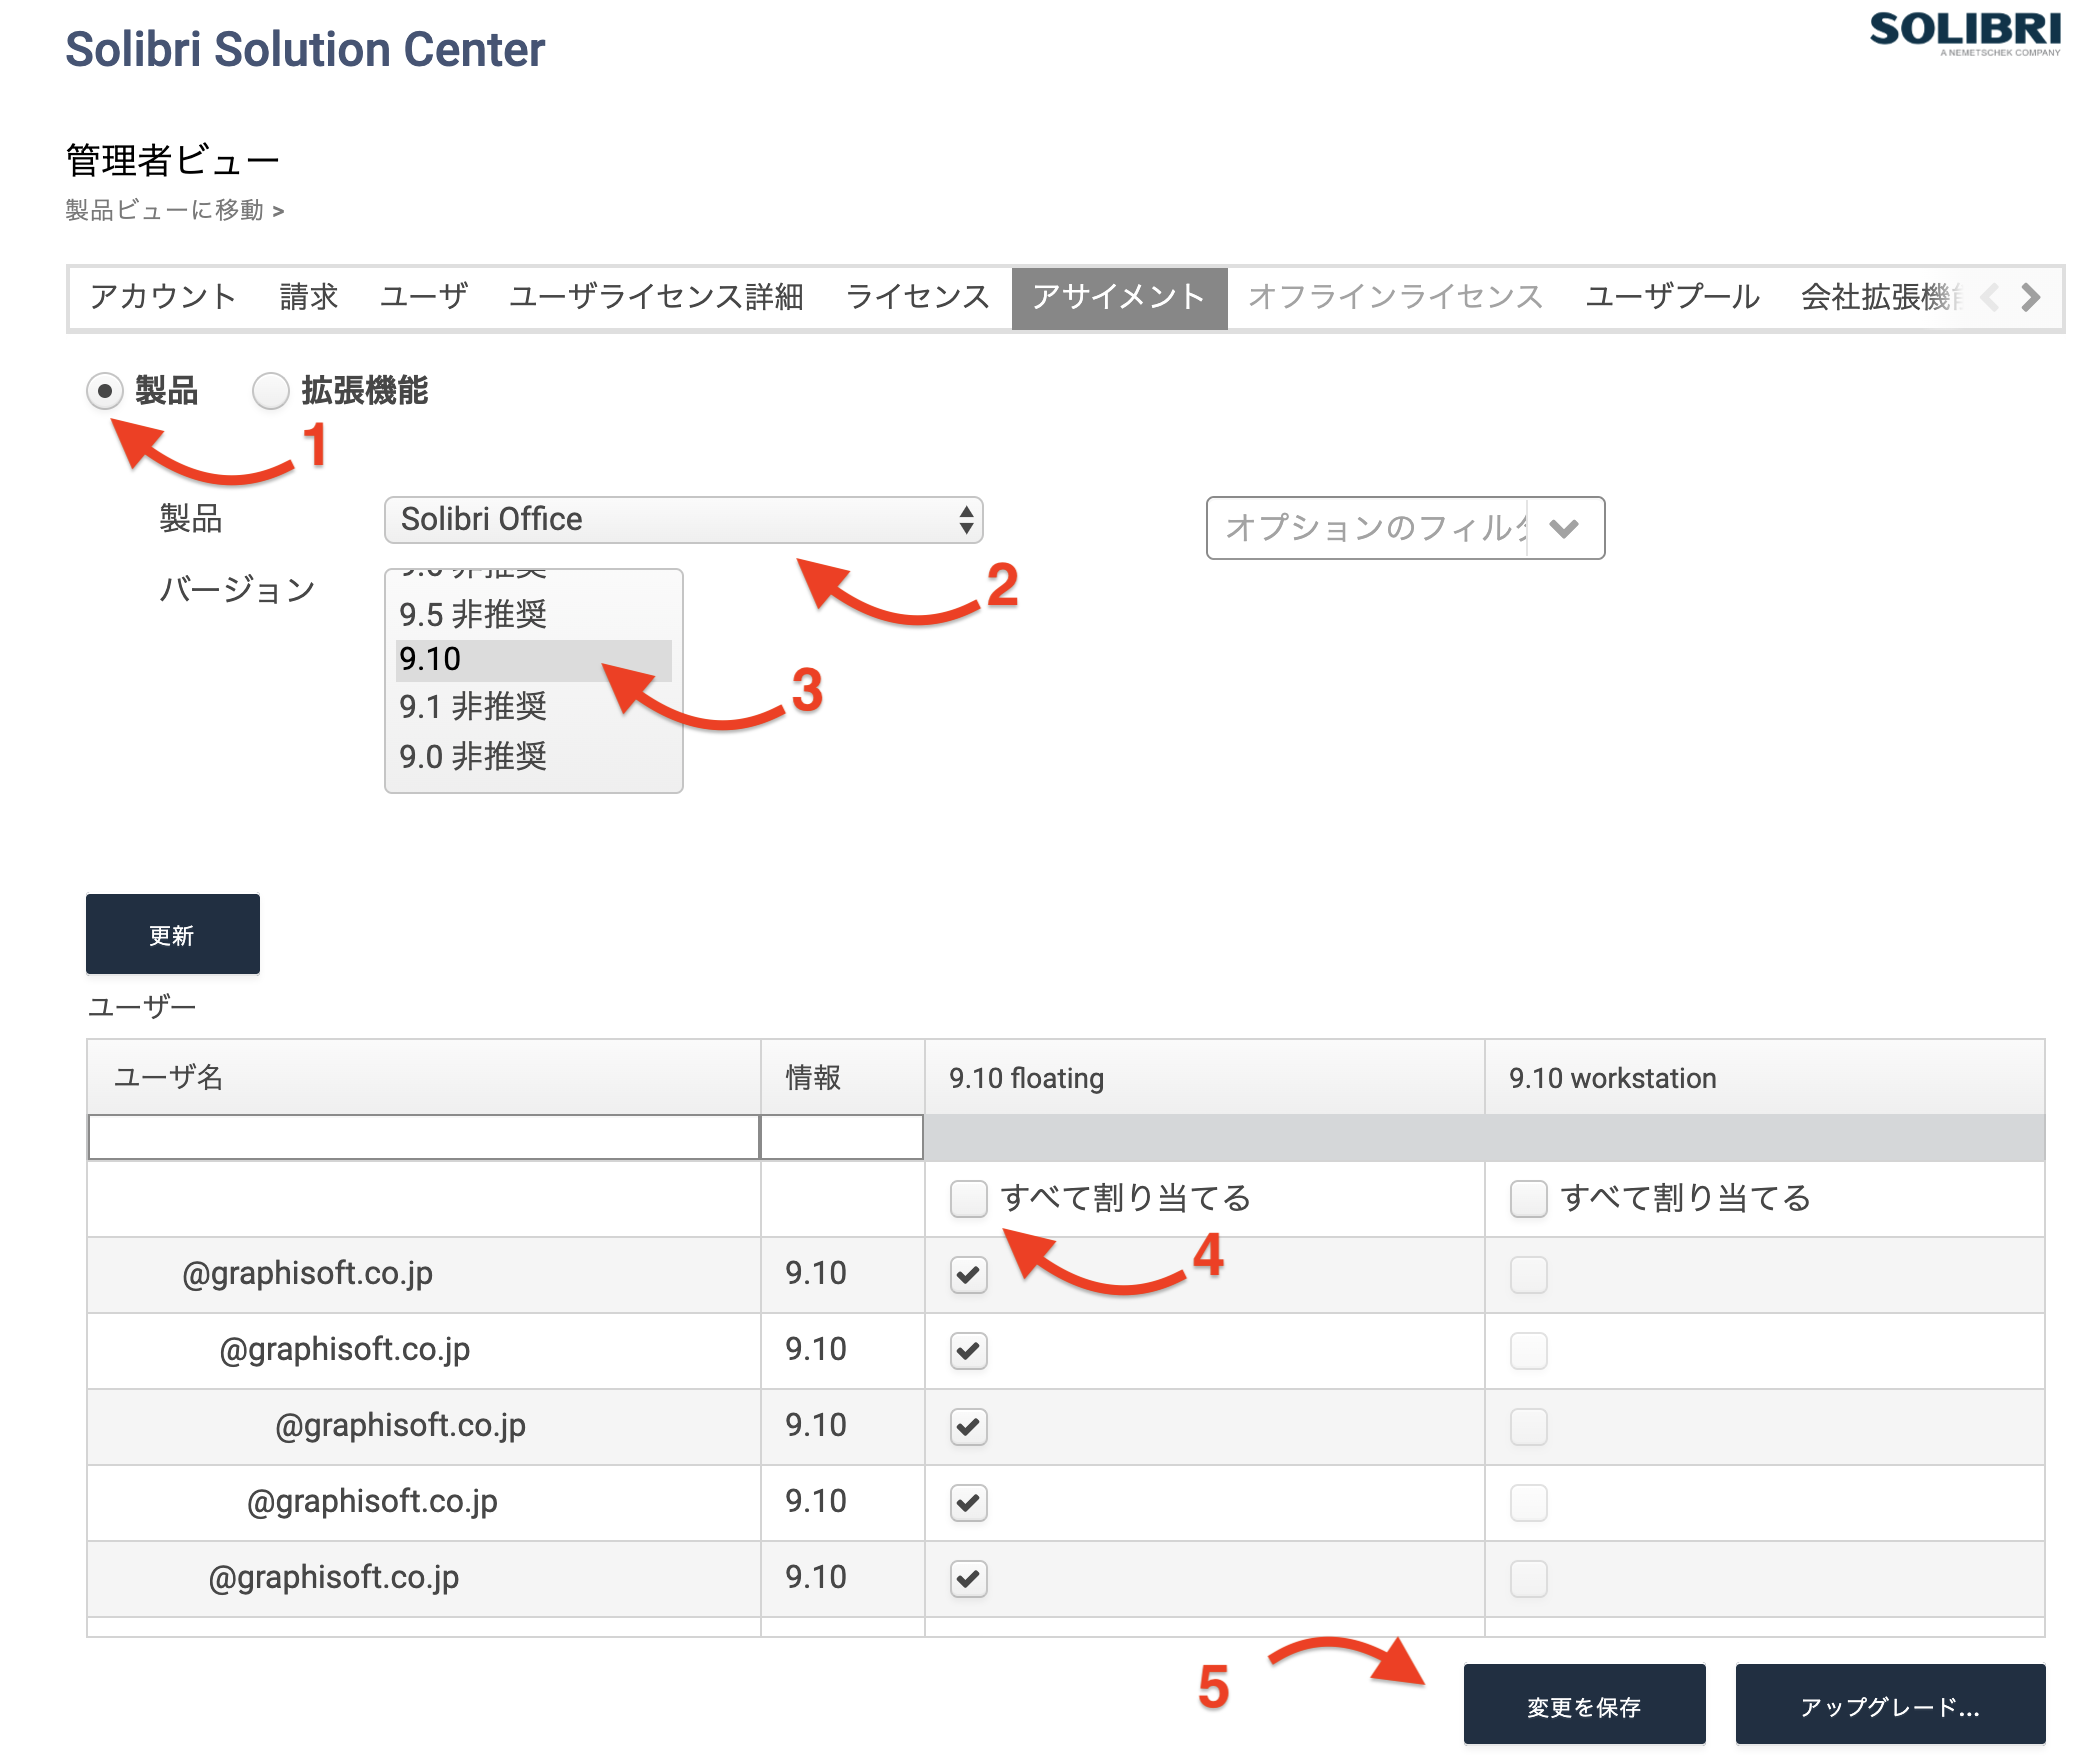Select version 9.10 in list
Screen dimensions: 2092x1760
pyautogui.click(x=534, y=660)
